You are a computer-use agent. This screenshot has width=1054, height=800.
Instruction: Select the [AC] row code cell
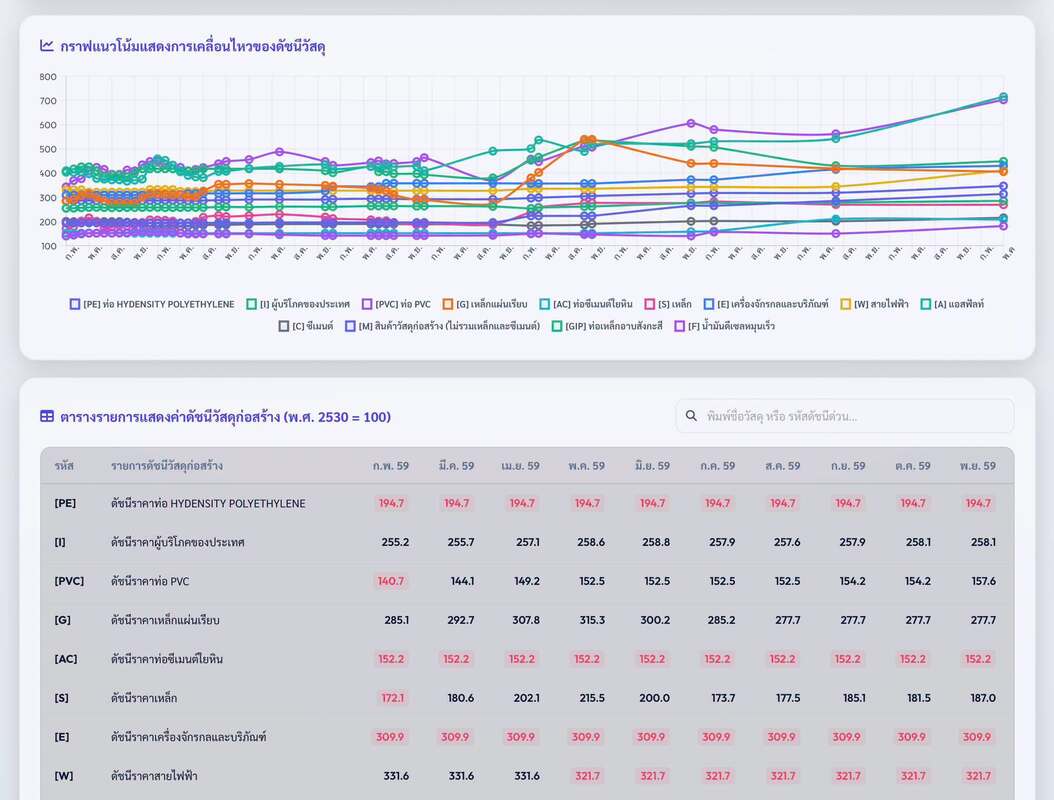(66, 659)
